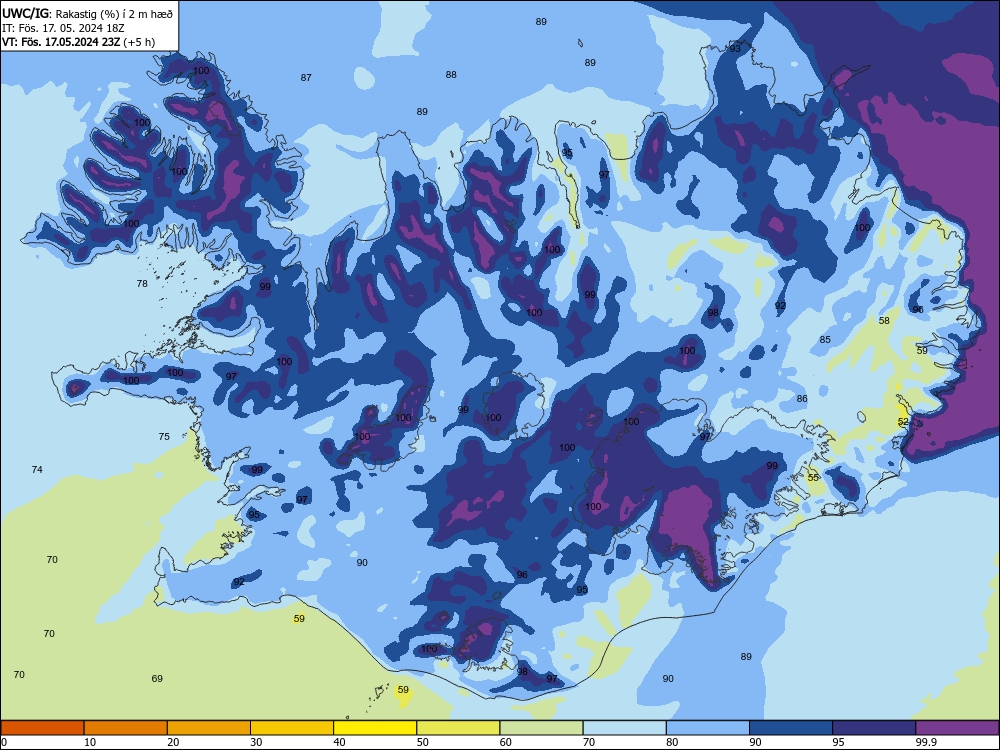Viewport: 1000px width, 750px height.
Task: Click the value 58 in the east
Action: [884, 320]
